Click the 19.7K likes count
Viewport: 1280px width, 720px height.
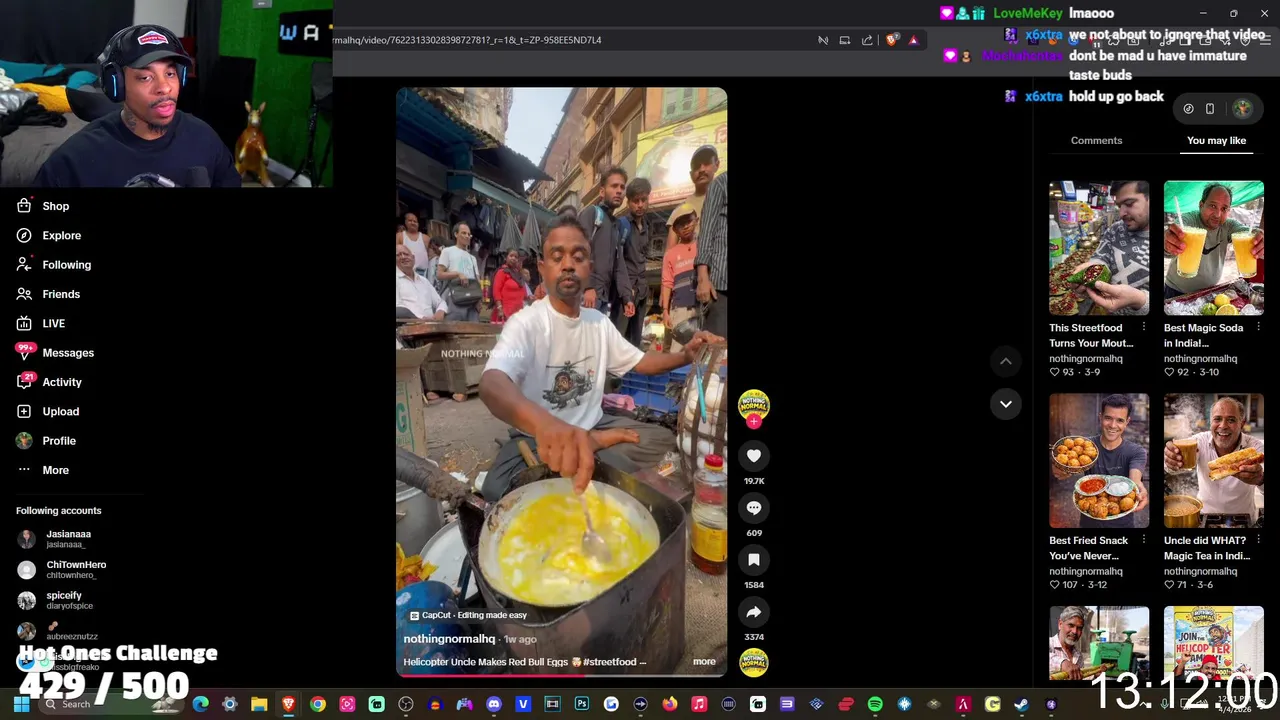754,481
